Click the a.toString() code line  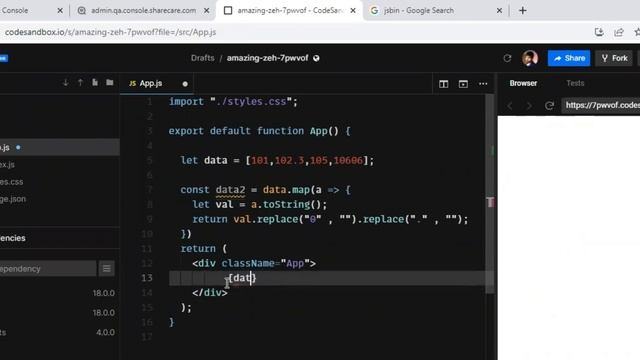[260, 204]
